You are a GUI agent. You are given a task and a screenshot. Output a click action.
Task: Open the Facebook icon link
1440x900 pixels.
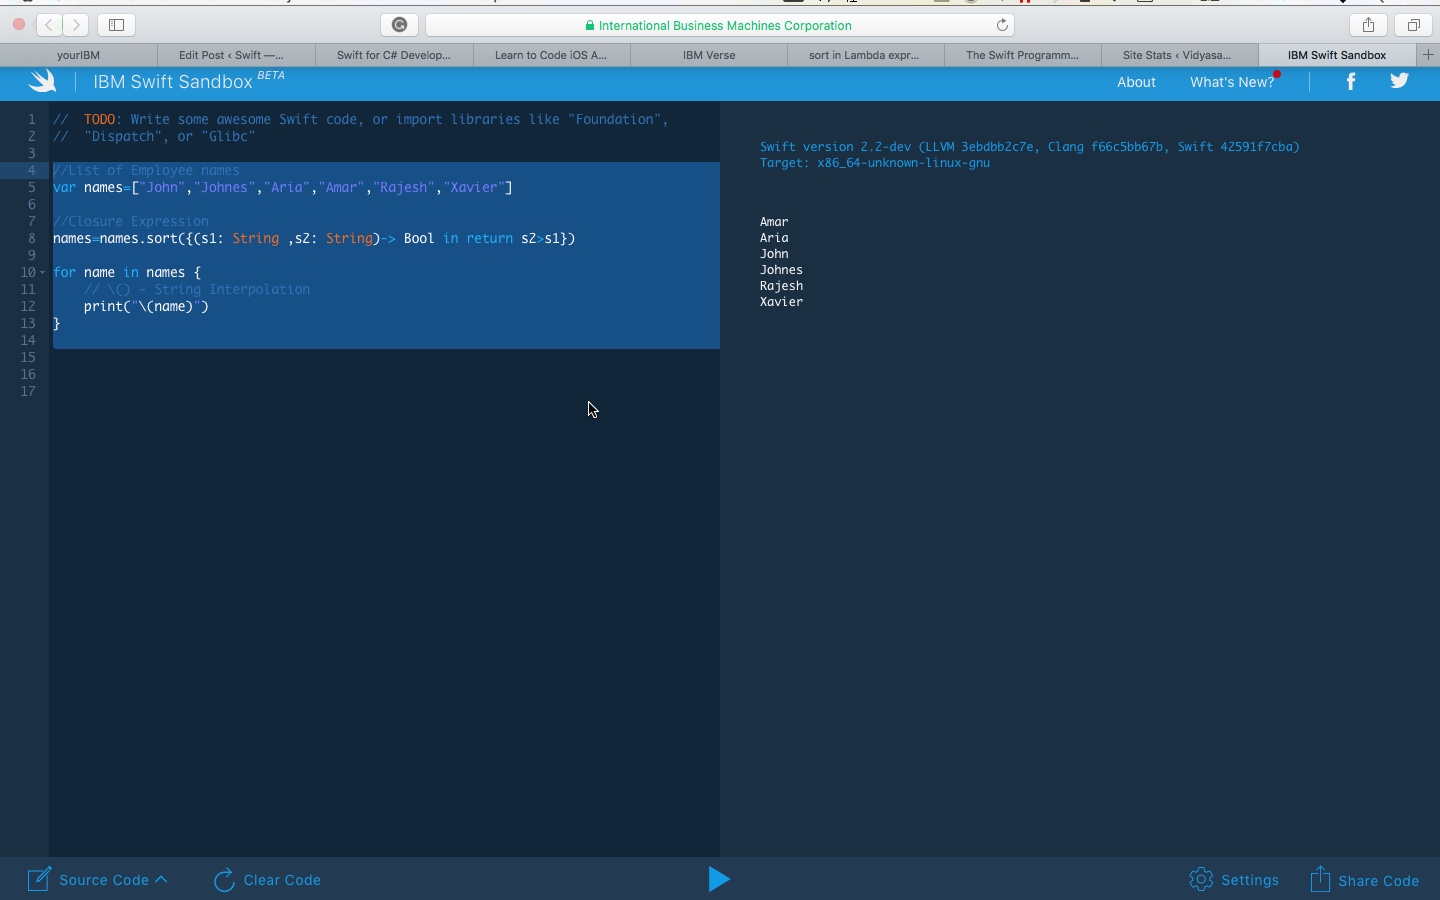coord(1351,82)
